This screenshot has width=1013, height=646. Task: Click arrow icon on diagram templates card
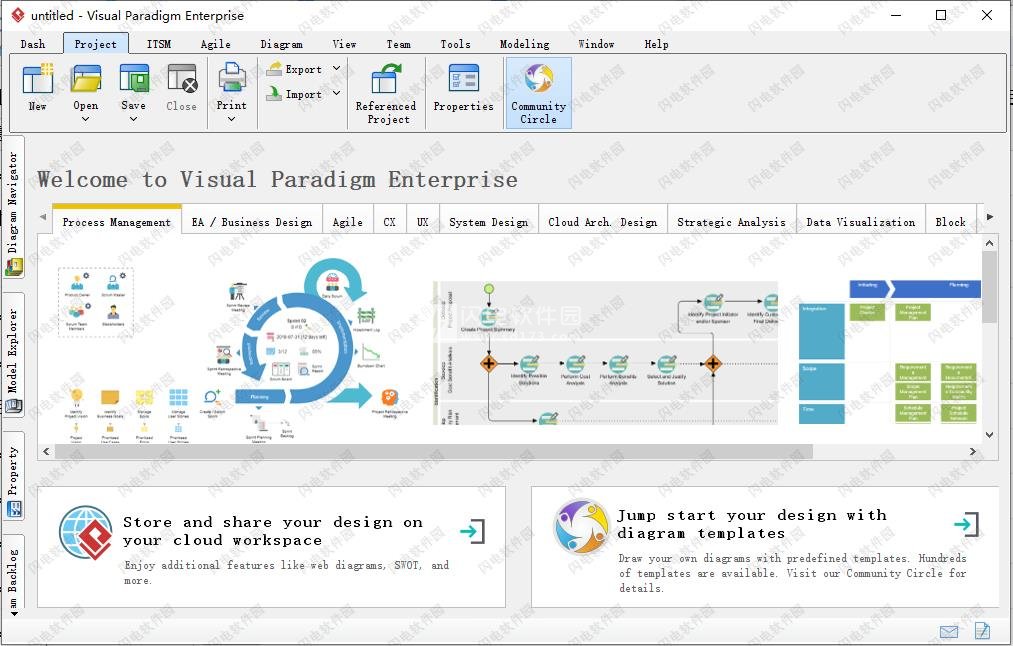tap(966, 524)
